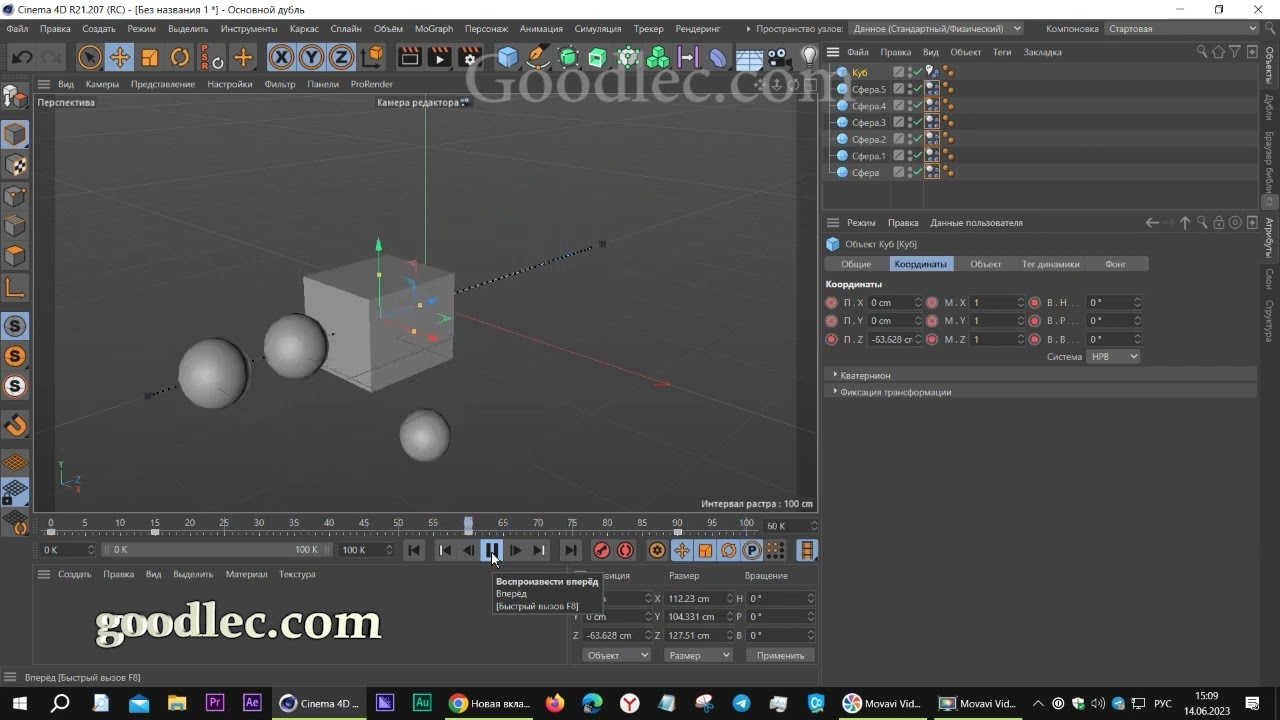
Task: Toggle Autokeying red circle icon
Action: click(x=626, y=550)
